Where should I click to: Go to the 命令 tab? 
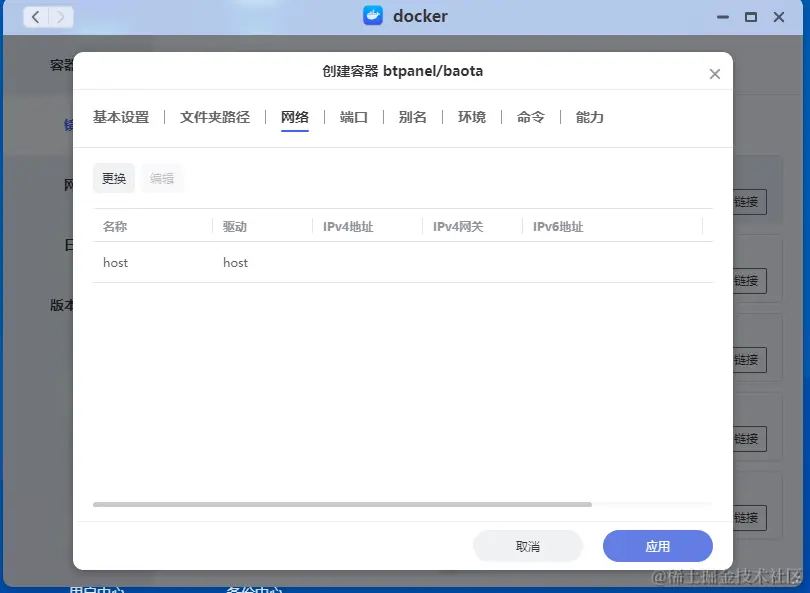click(531, 117)
